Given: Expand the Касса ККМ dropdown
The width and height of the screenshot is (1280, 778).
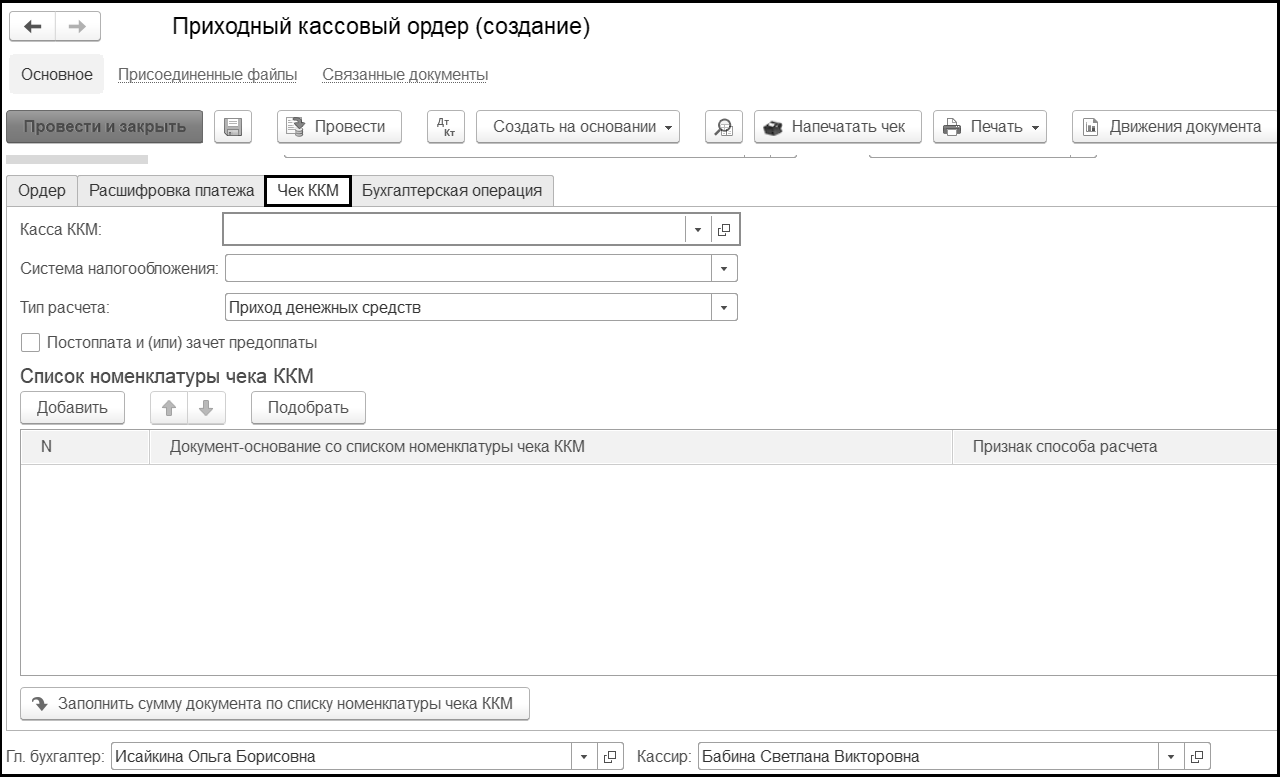Looking at the screenshot, I should 698,229.
